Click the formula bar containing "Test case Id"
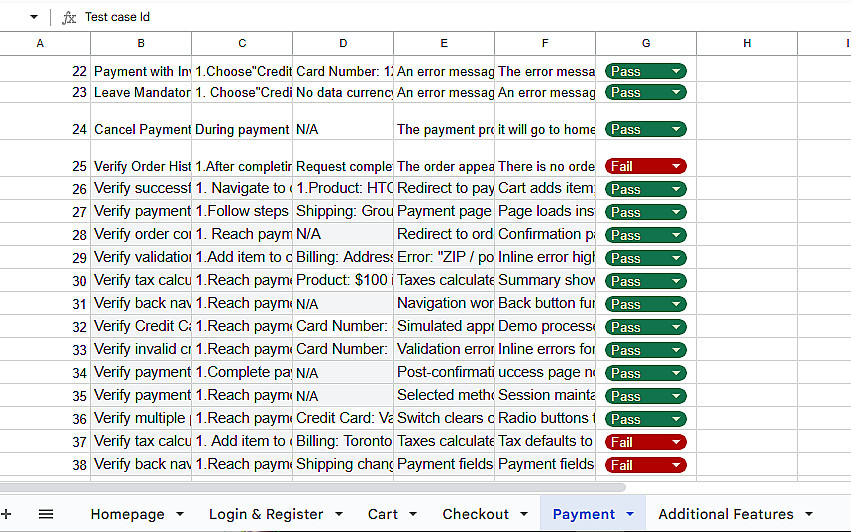This screenshot has width=851, height=532. 400,17
